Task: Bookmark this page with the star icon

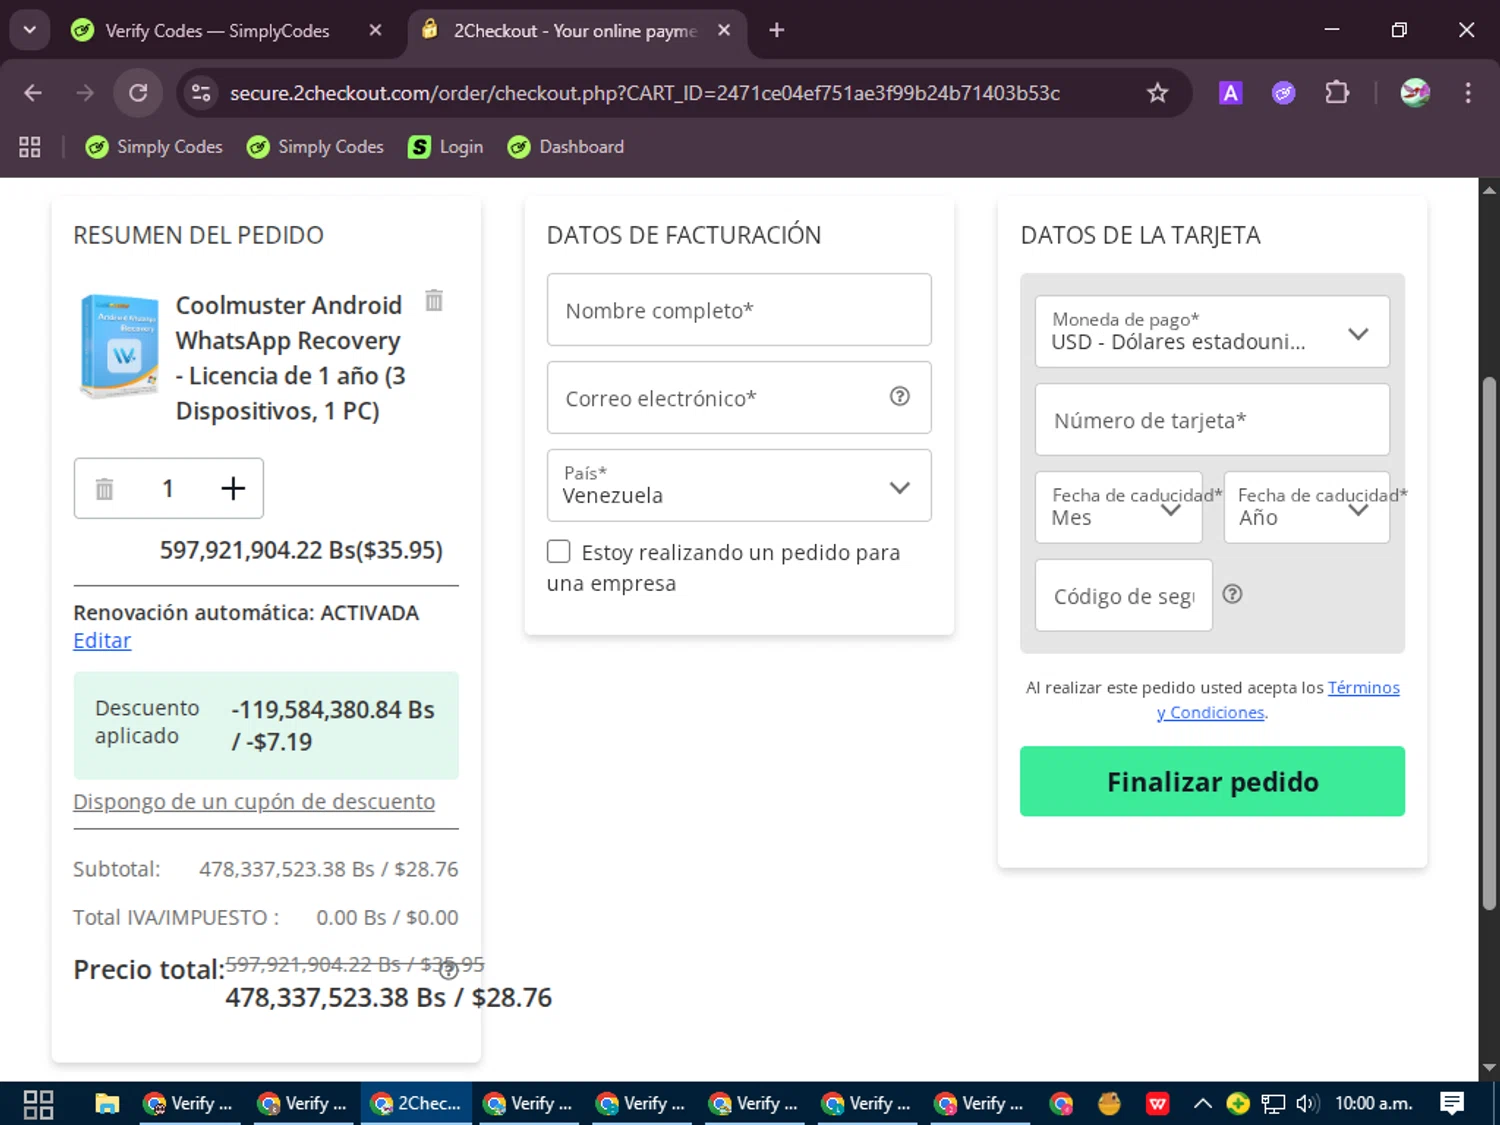Action: [x=1157, y=93]
